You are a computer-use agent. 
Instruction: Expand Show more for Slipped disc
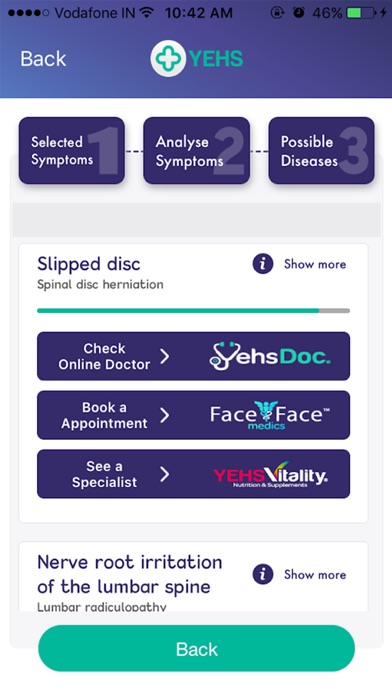(315, 264)
